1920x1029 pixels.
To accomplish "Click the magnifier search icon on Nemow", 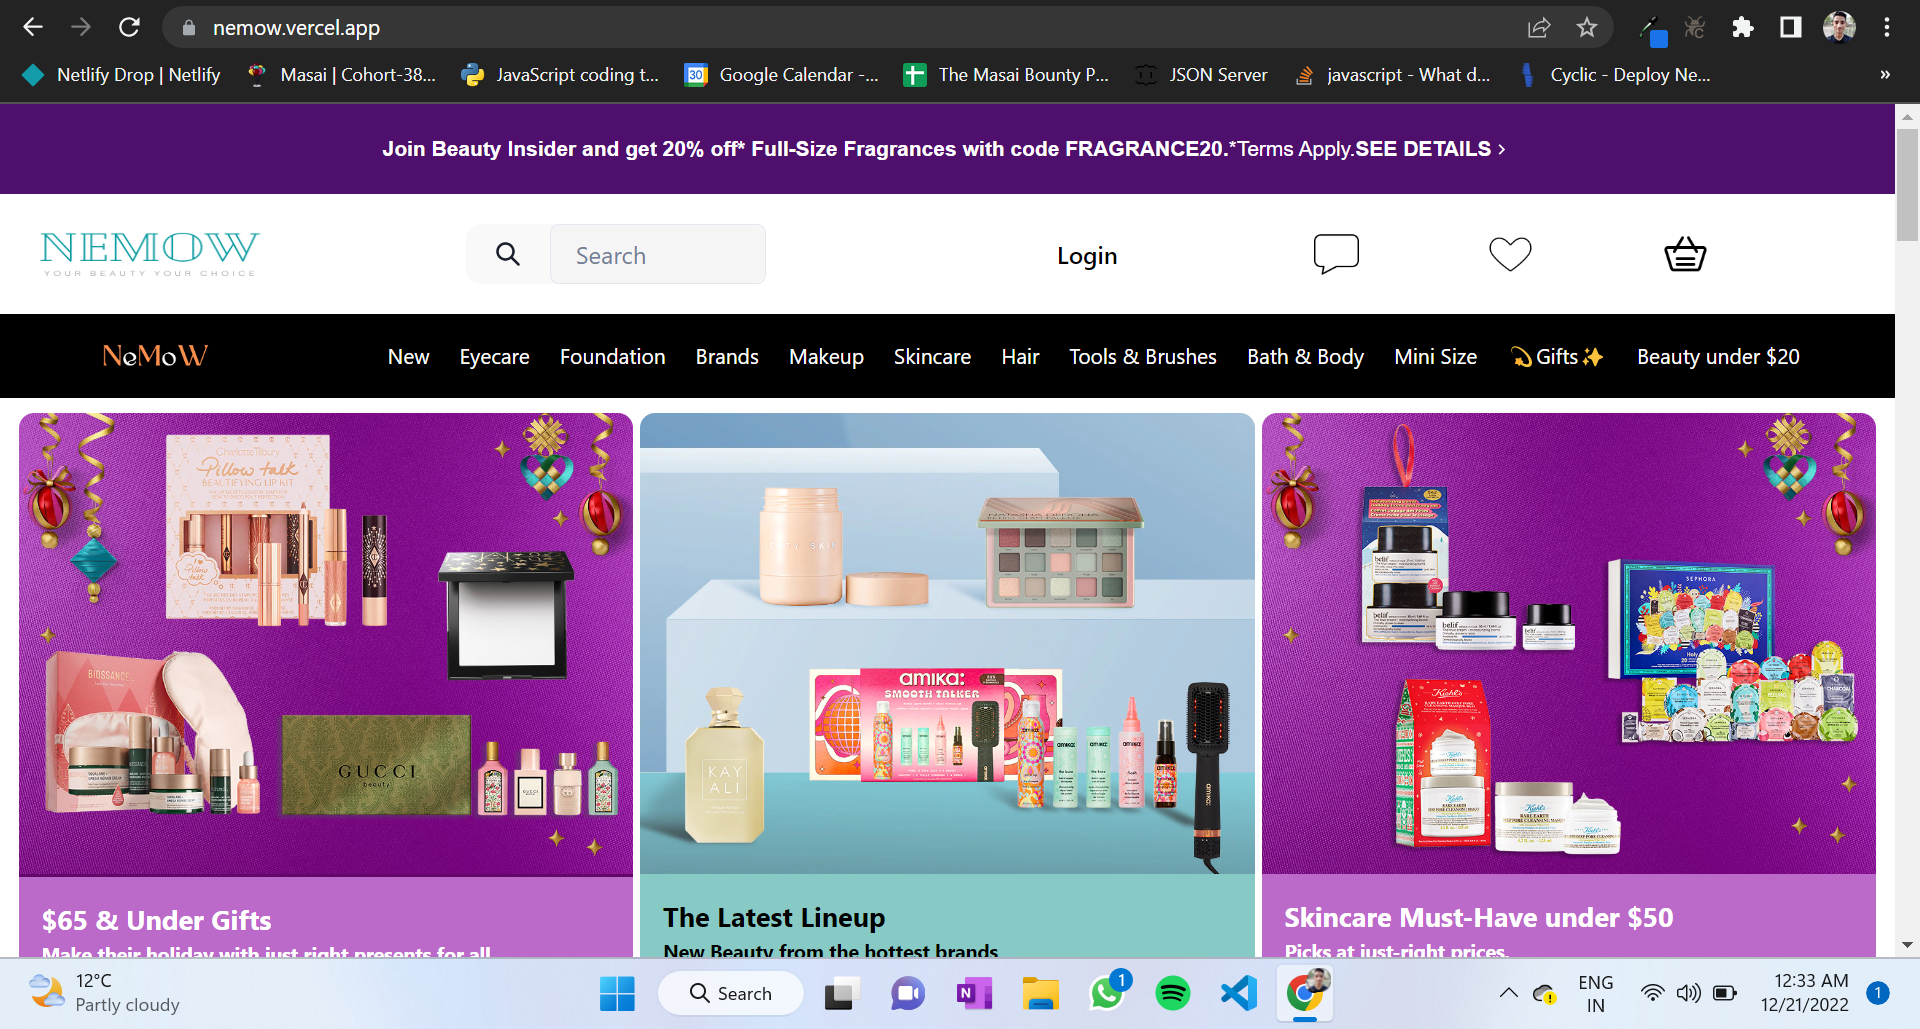I will click(508, 254).
